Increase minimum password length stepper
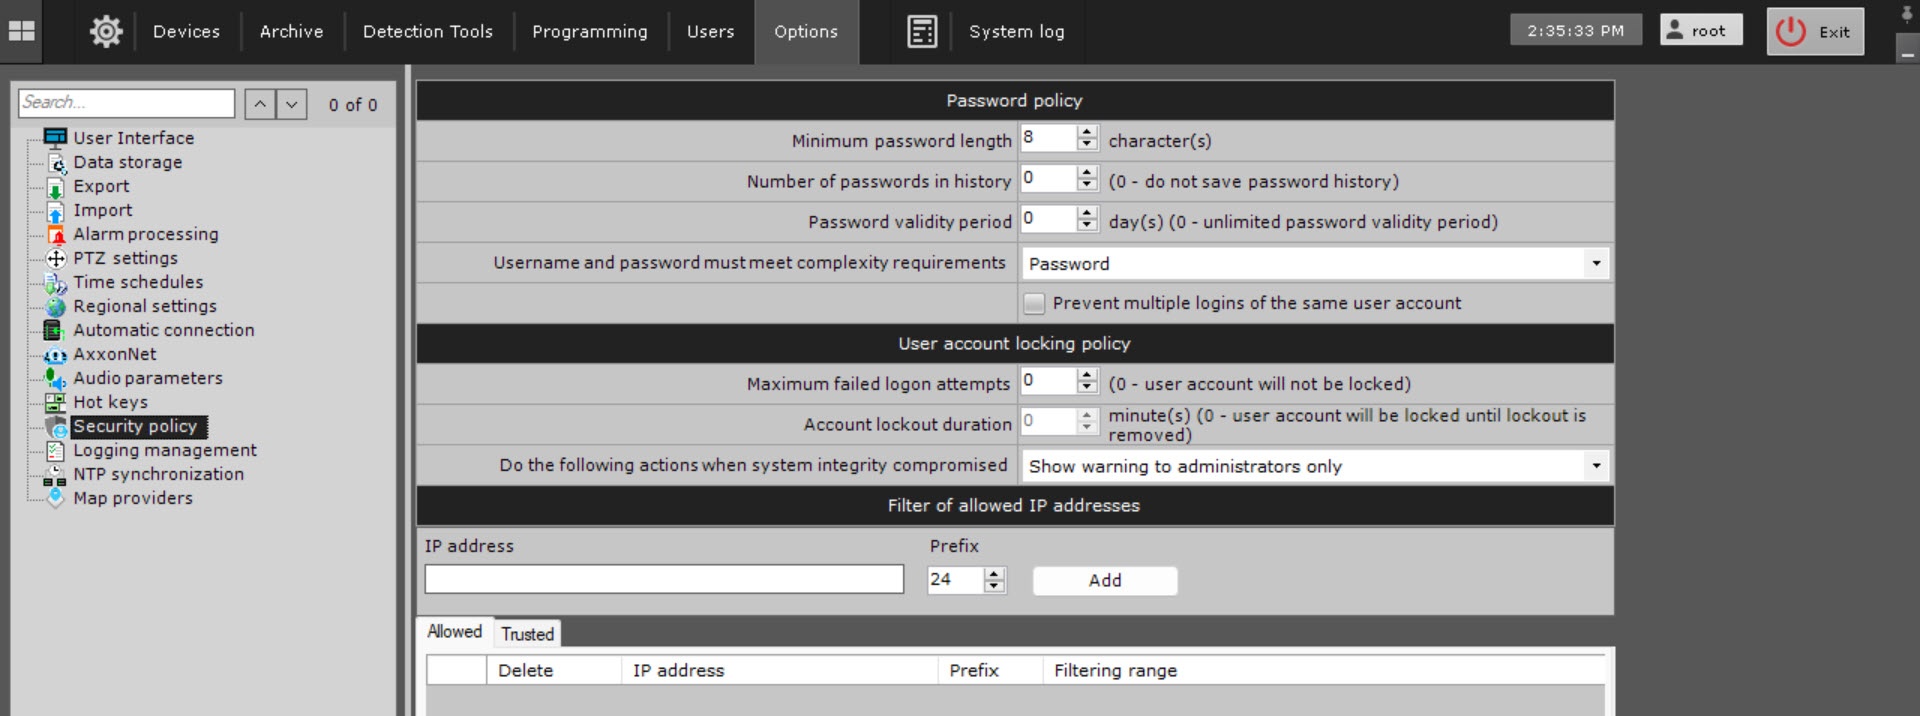Screen dimensions: 1920x716 (x=1087, y=132)
